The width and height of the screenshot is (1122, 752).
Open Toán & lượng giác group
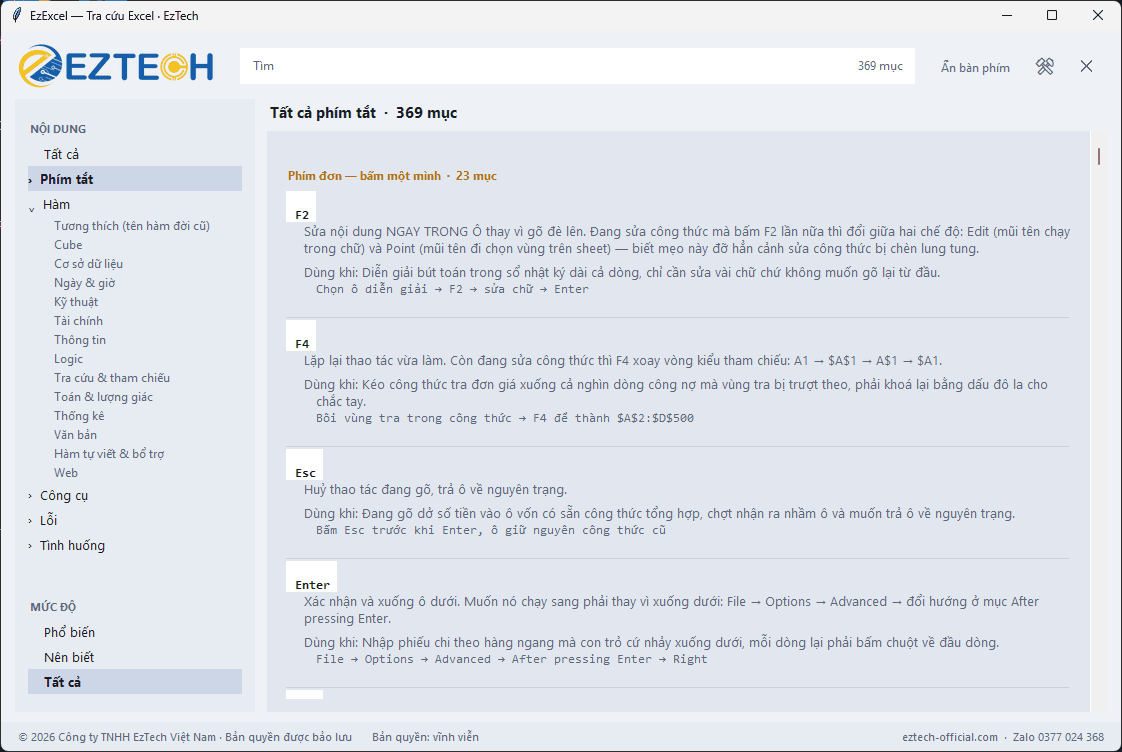tap(103, 397)
